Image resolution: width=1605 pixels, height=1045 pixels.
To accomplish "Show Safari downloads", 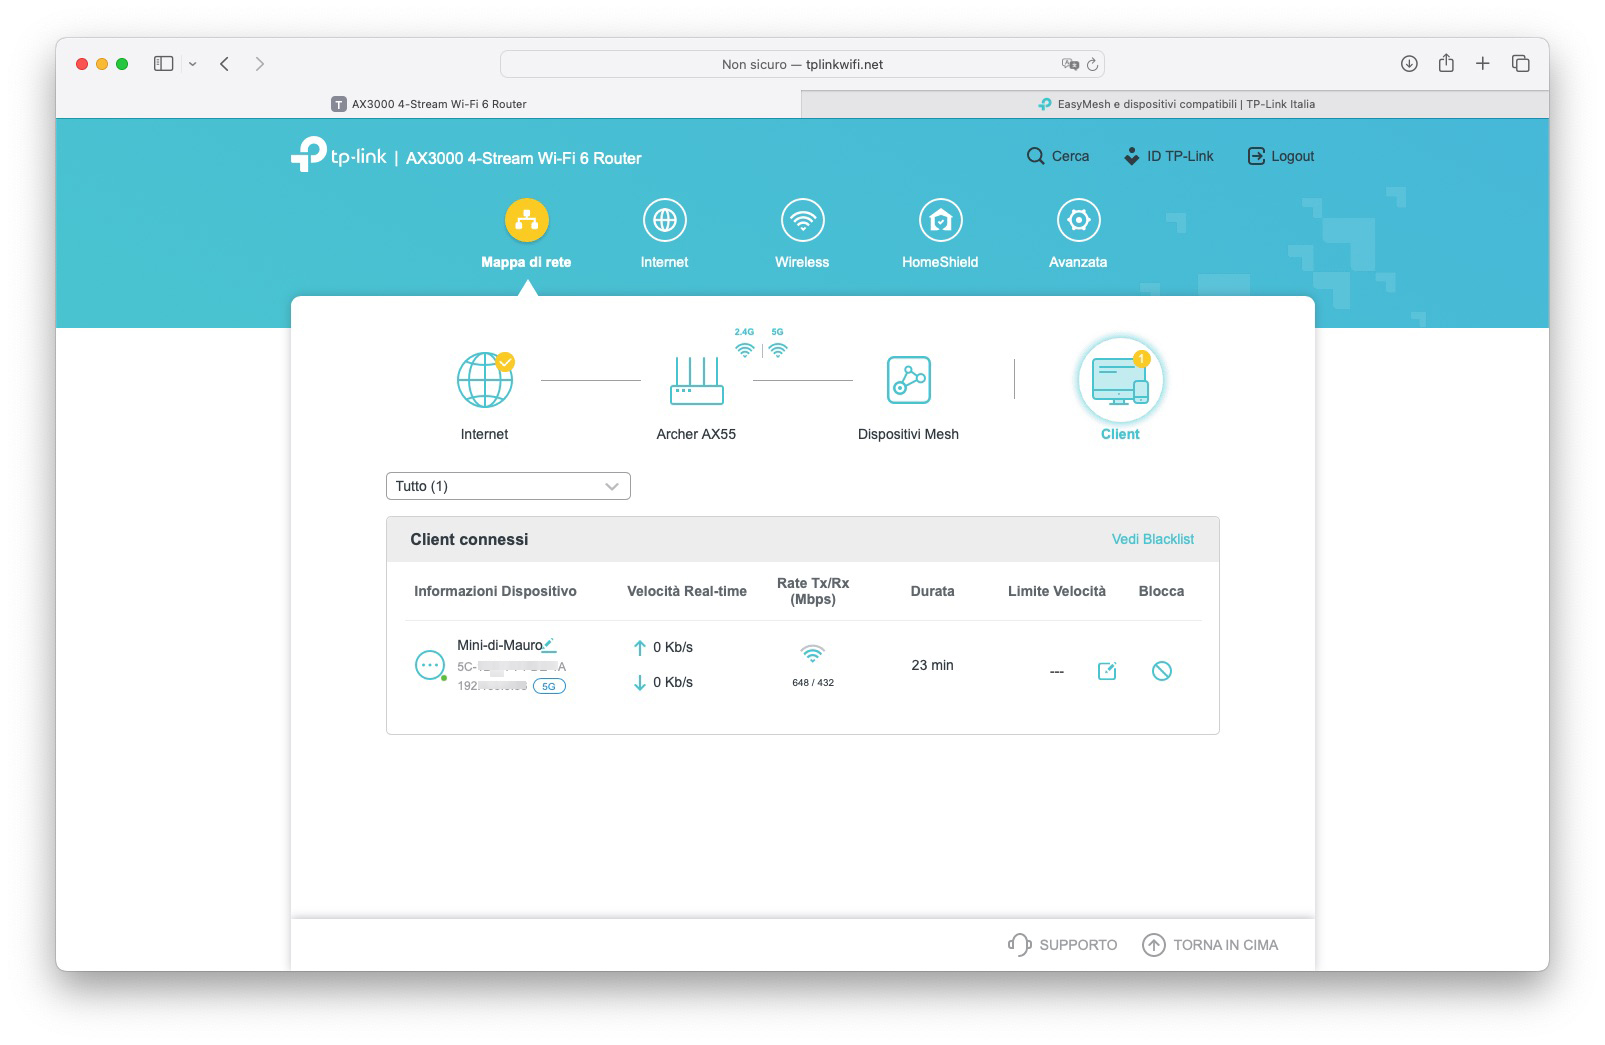I will tap(1409, 64).
